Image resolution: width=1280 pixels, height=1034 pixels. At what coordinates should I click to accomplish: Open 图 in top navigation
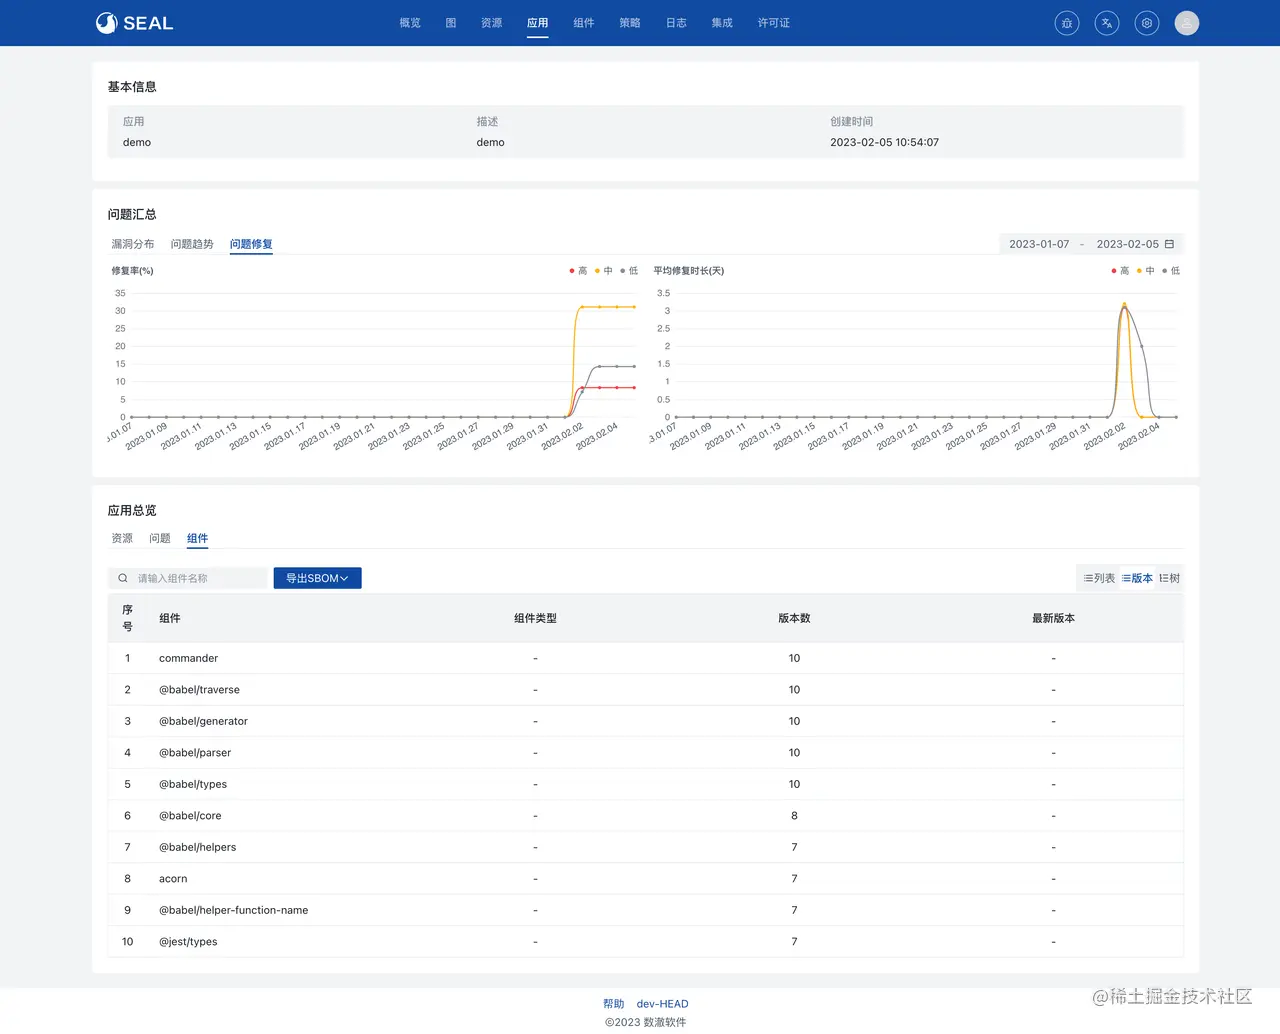pyautogui.click(x=451, y=23)
